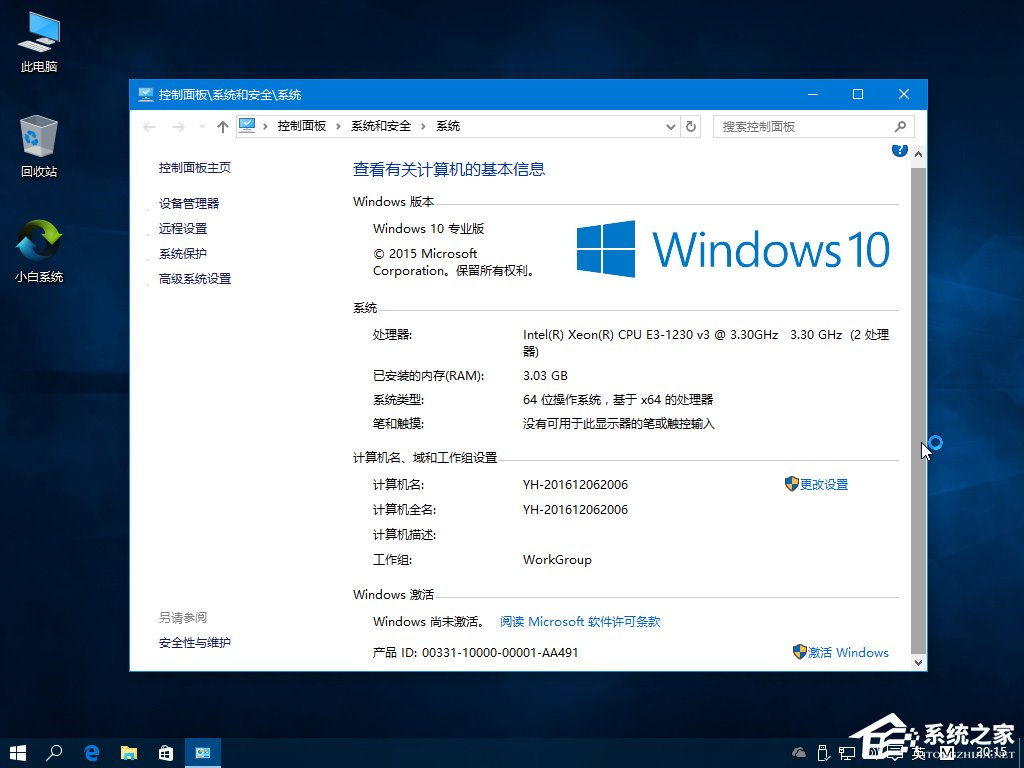Navigate to 控制面板 in the breadcrumb

[302, 126]
